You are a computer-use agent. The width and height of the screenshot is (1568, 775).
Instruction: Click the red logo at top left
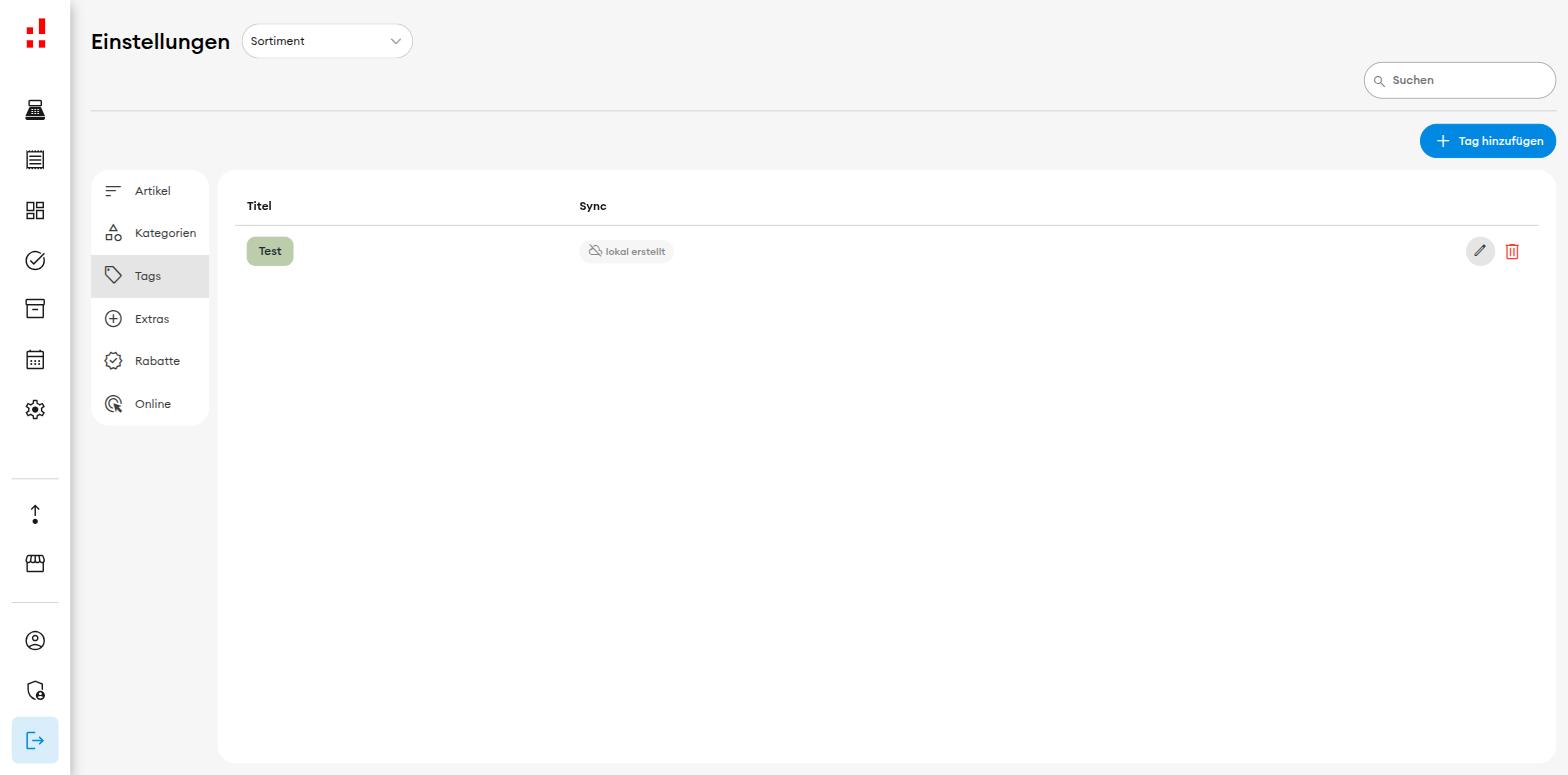click(x=36, y=33)
